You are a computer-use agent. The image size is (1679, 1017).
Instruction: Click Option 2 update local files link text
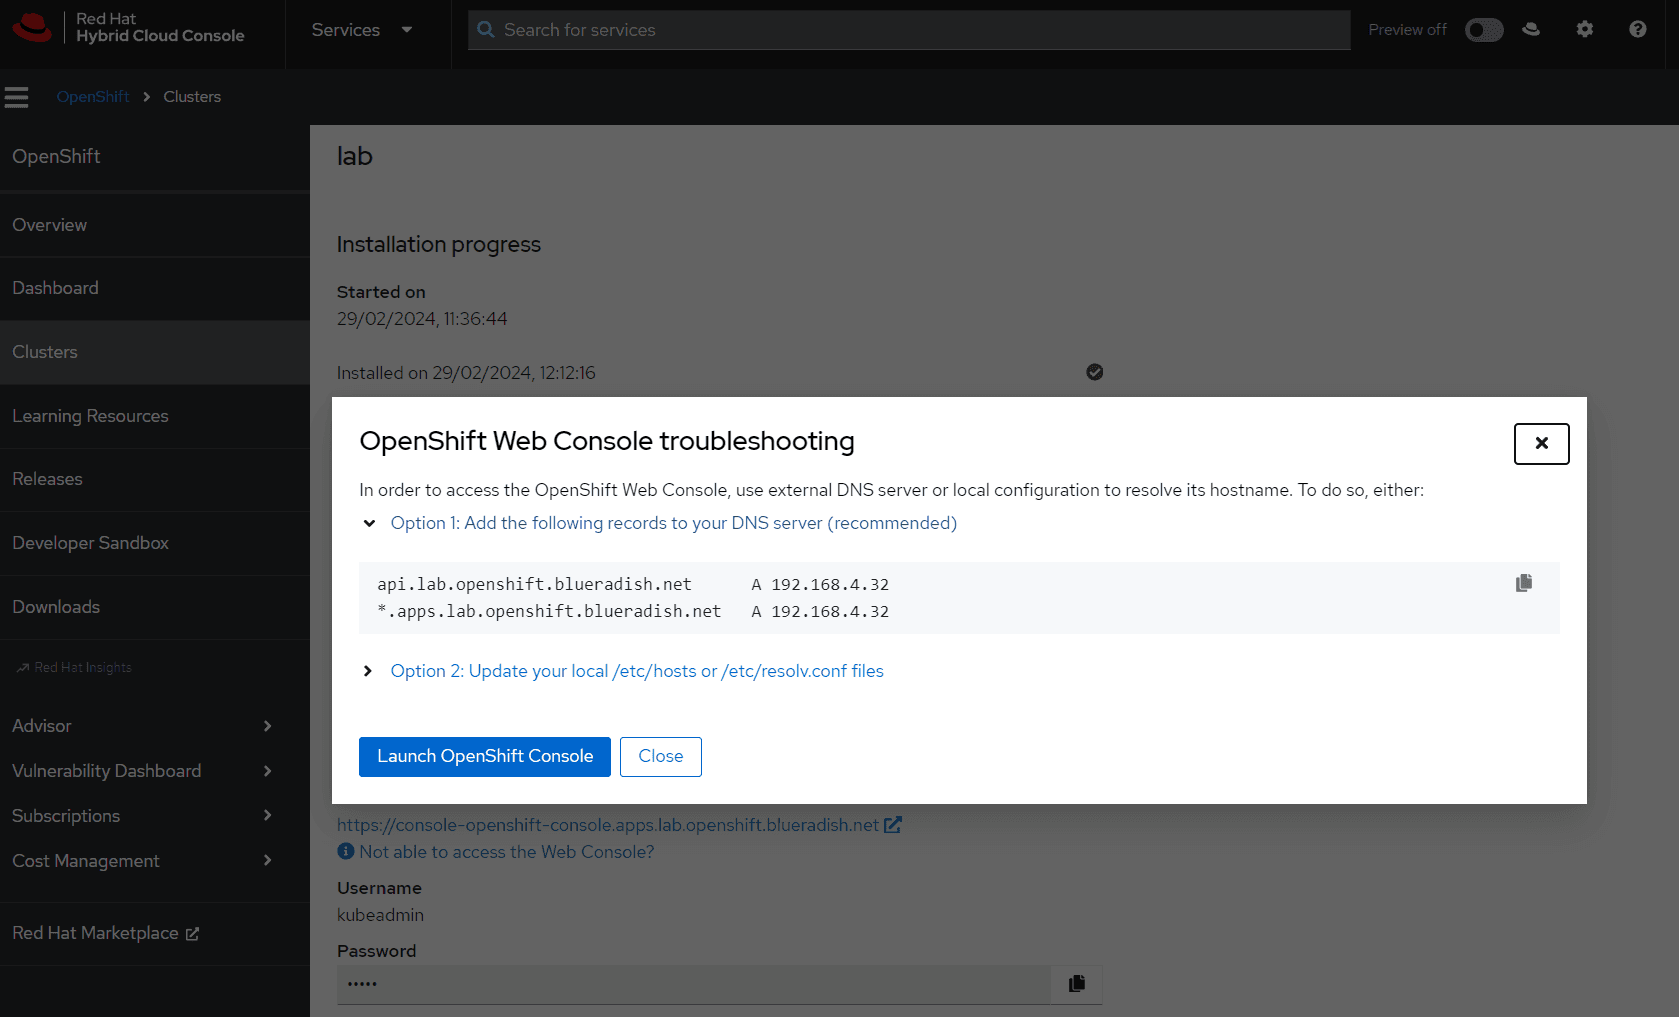pos(637,671)
